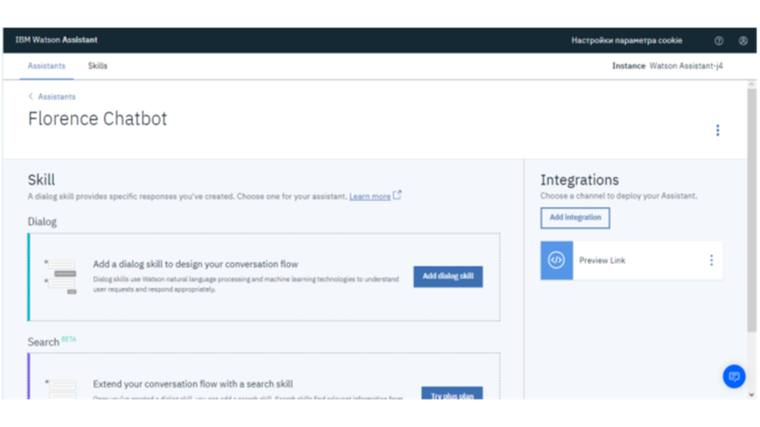Open Florence Chatbot three-dot options menu
The image size is (760, 427).
click(x=717, y=130)
